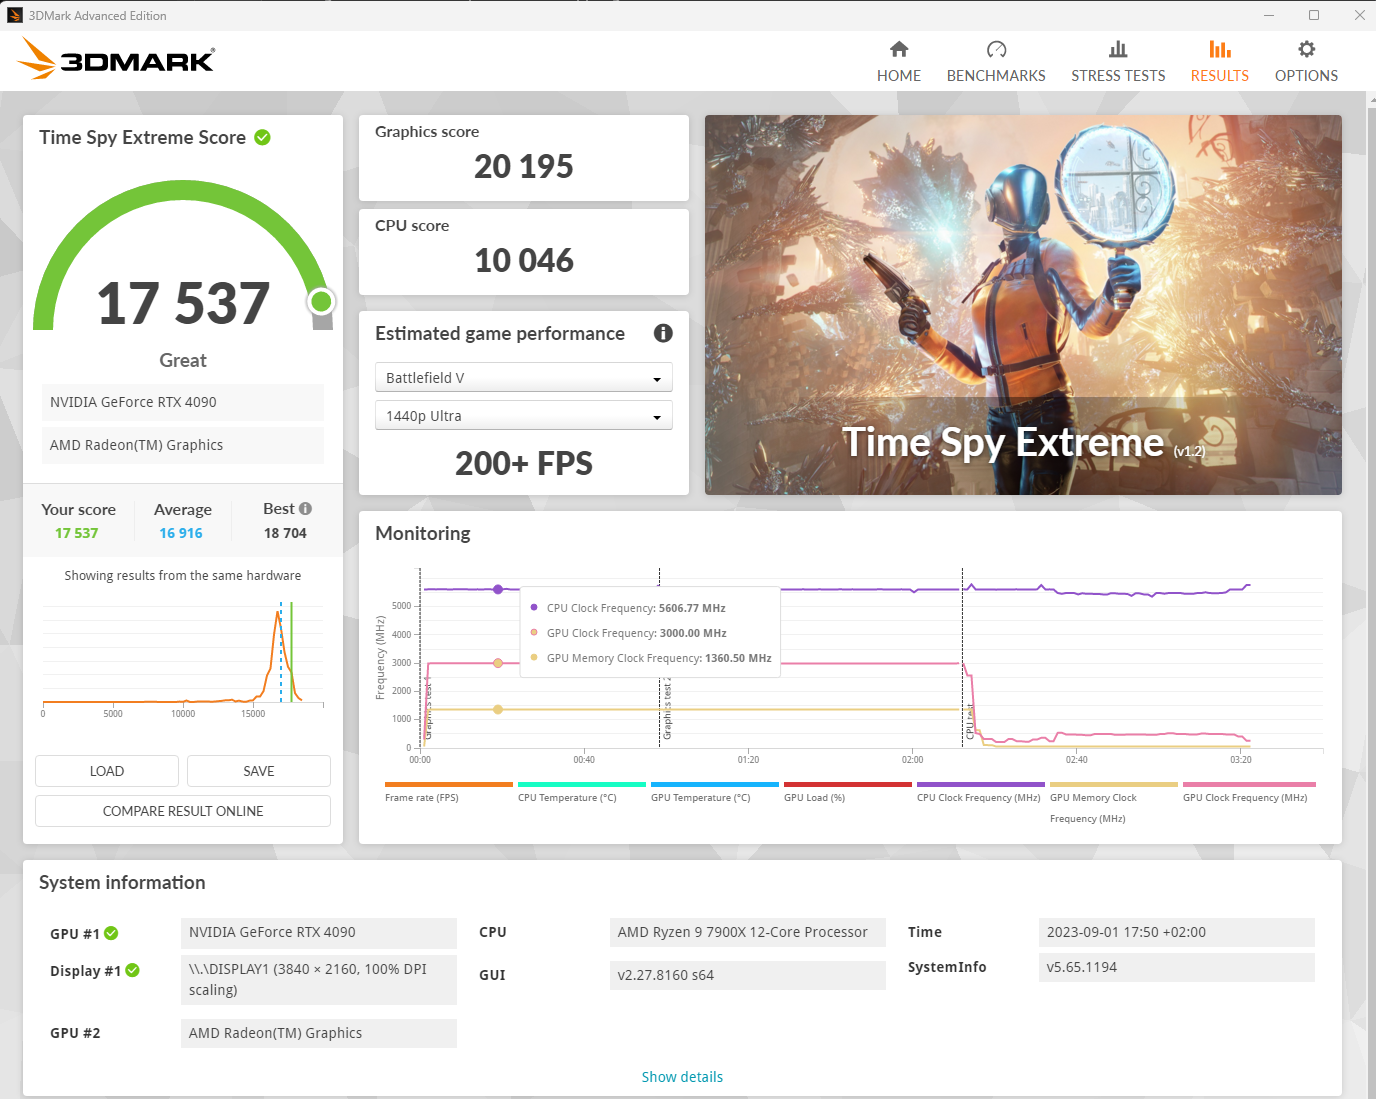
Task: Click the purple CPU clock data point
Action: point(498,589)
